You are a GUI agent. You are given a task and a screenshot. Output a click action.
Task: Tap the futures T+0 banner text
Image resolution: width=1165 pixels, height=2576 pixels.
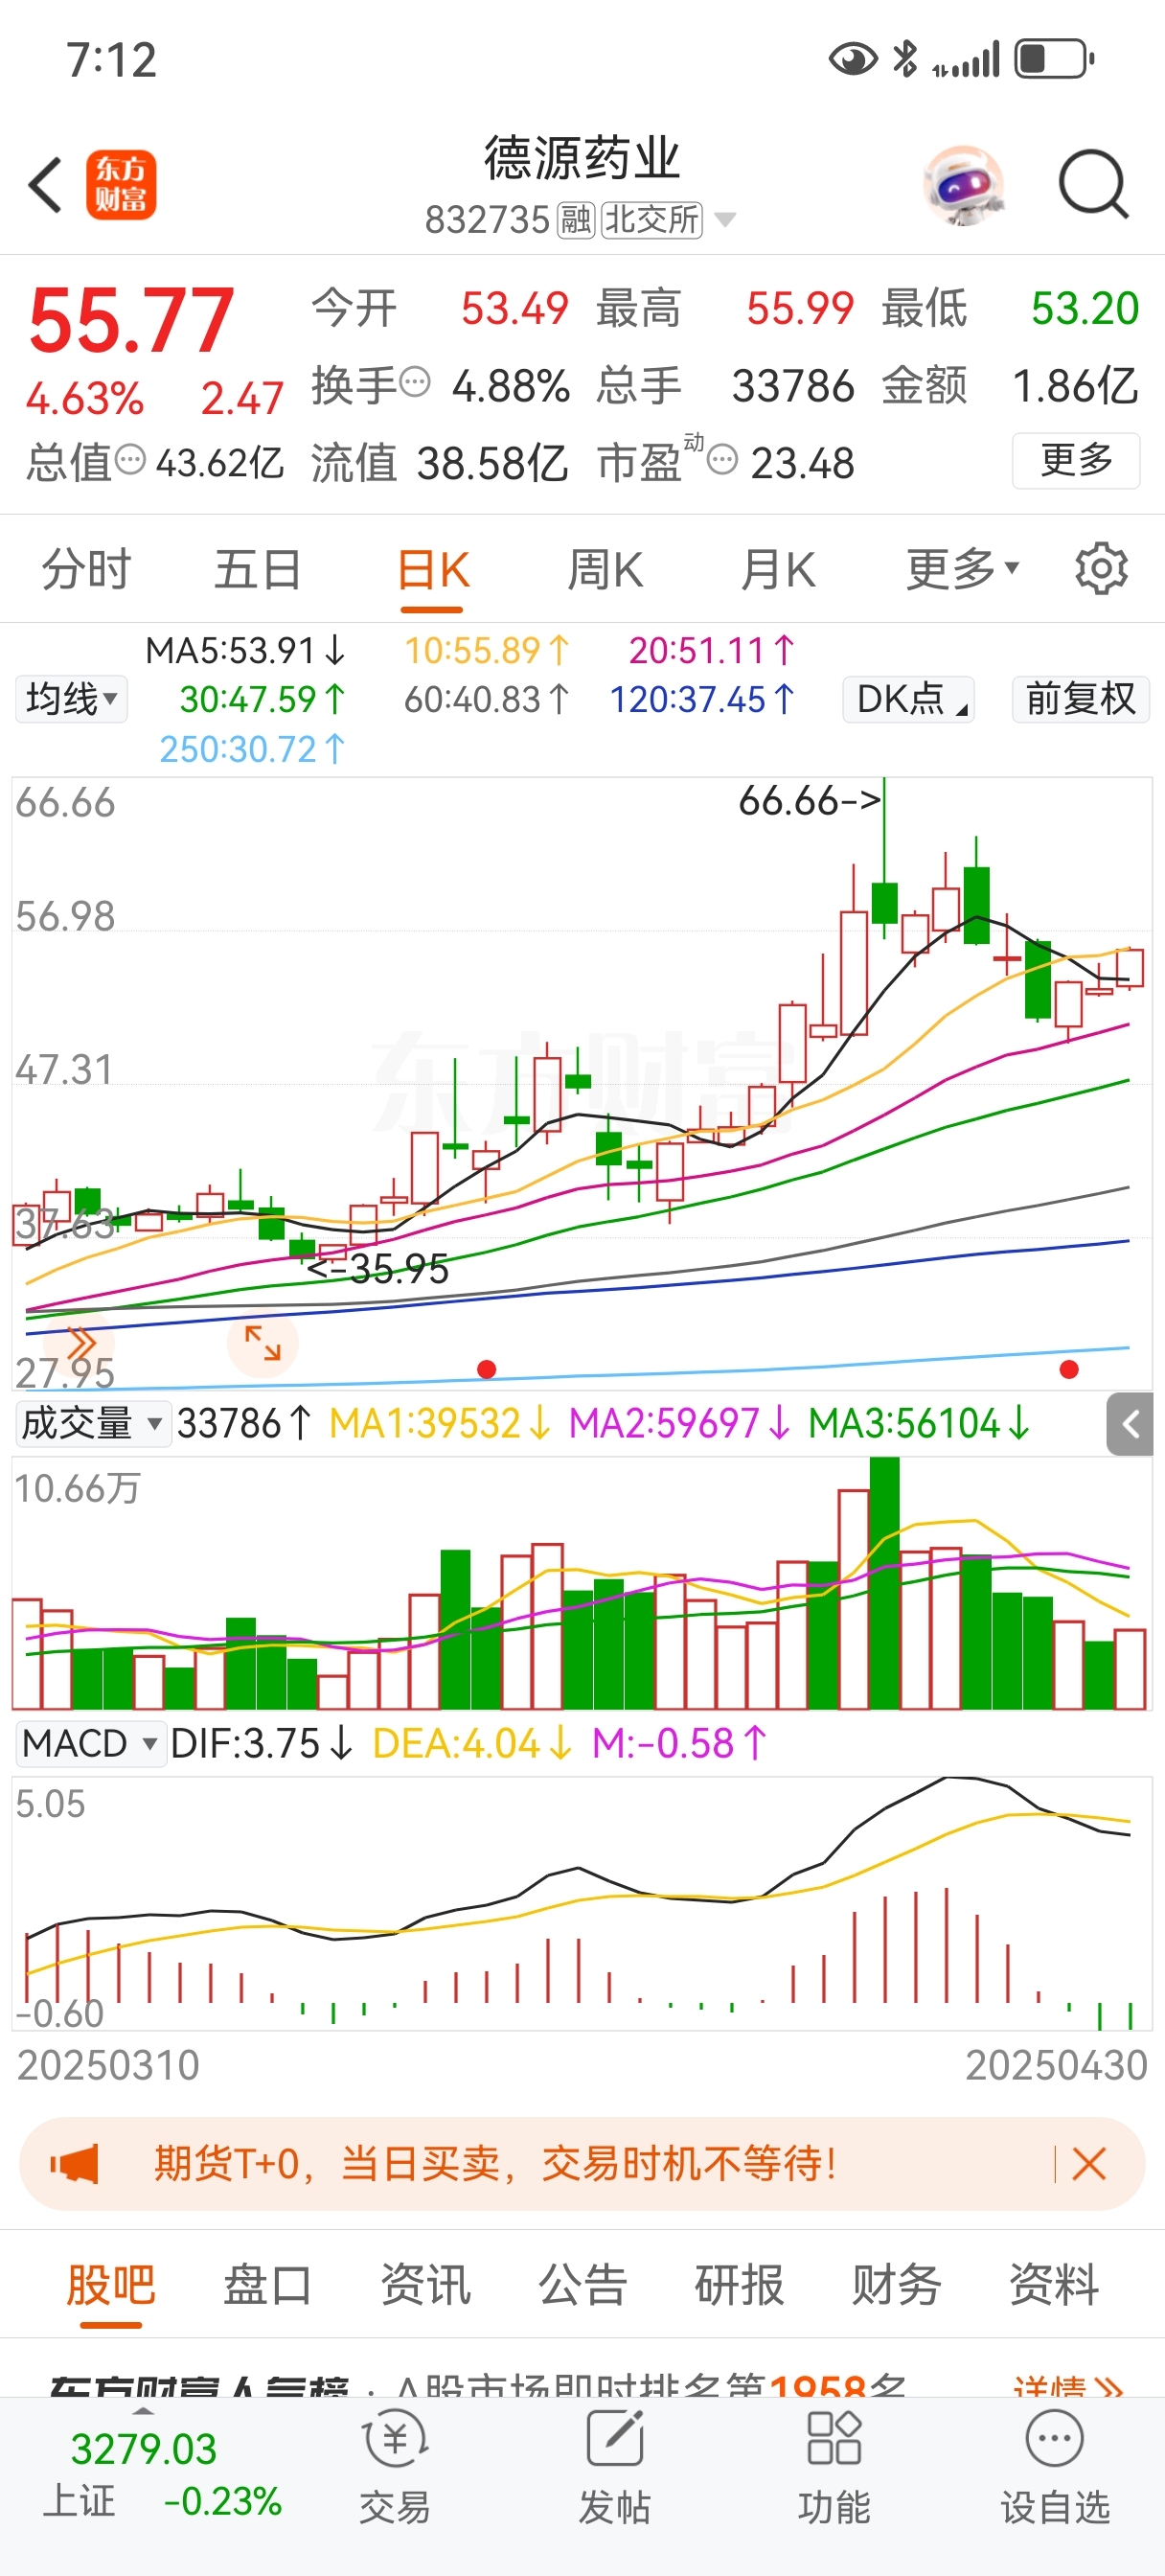[495, 2164]
